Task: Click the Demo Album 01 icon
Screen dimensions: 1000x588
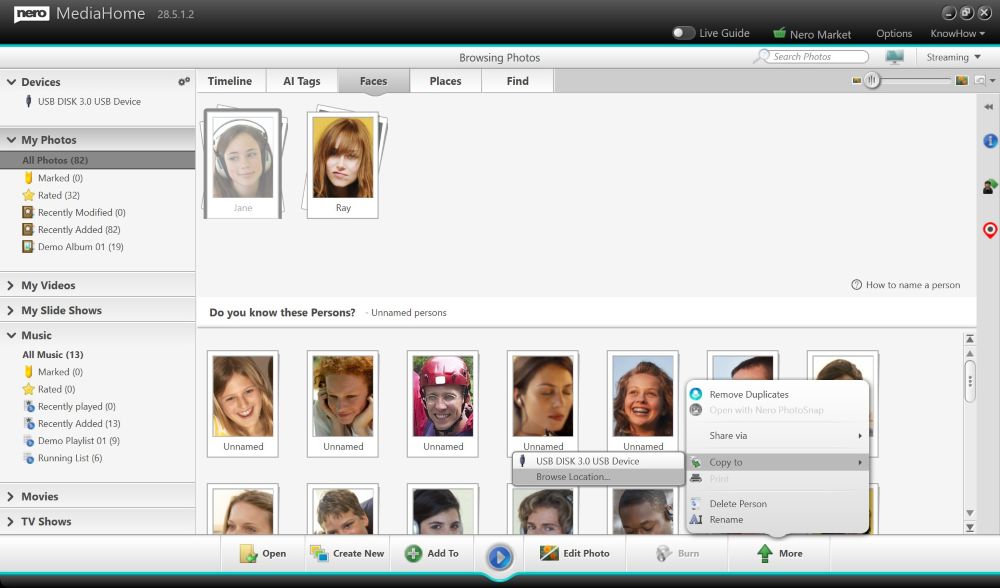Action: (28, 247)
